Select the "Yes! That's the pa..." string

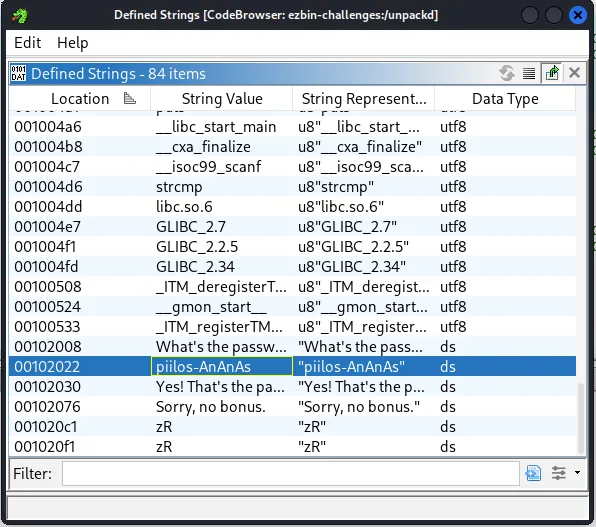[x=220, y=387]
